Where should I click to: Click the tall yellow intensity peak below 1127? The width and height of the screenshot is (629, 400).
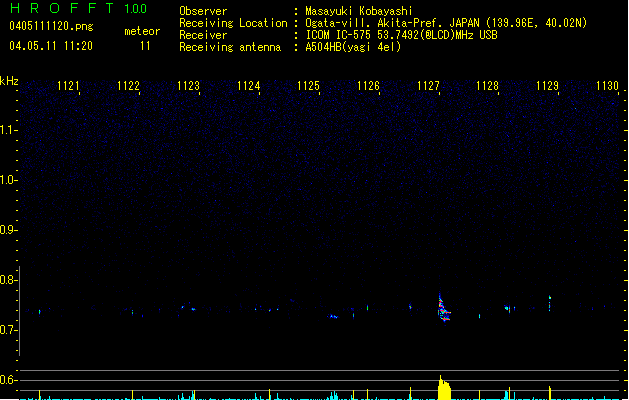coord(444,388)
